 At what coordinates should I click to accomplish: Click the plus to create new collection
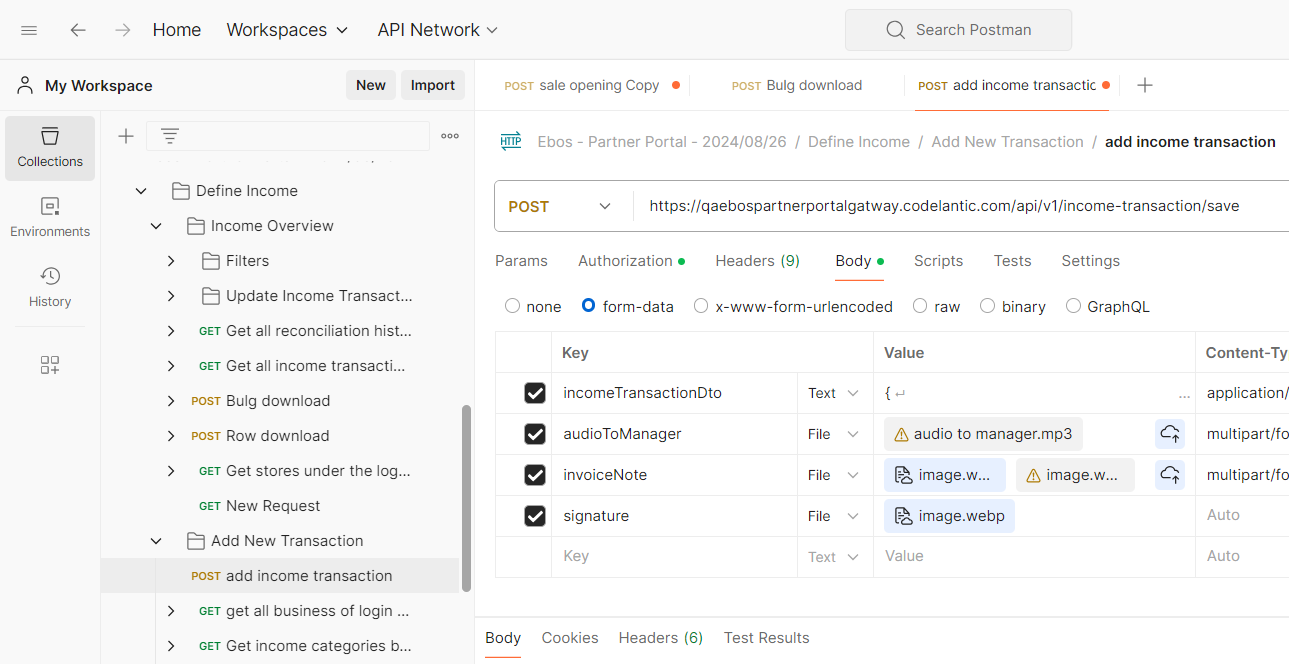(126, 136)
